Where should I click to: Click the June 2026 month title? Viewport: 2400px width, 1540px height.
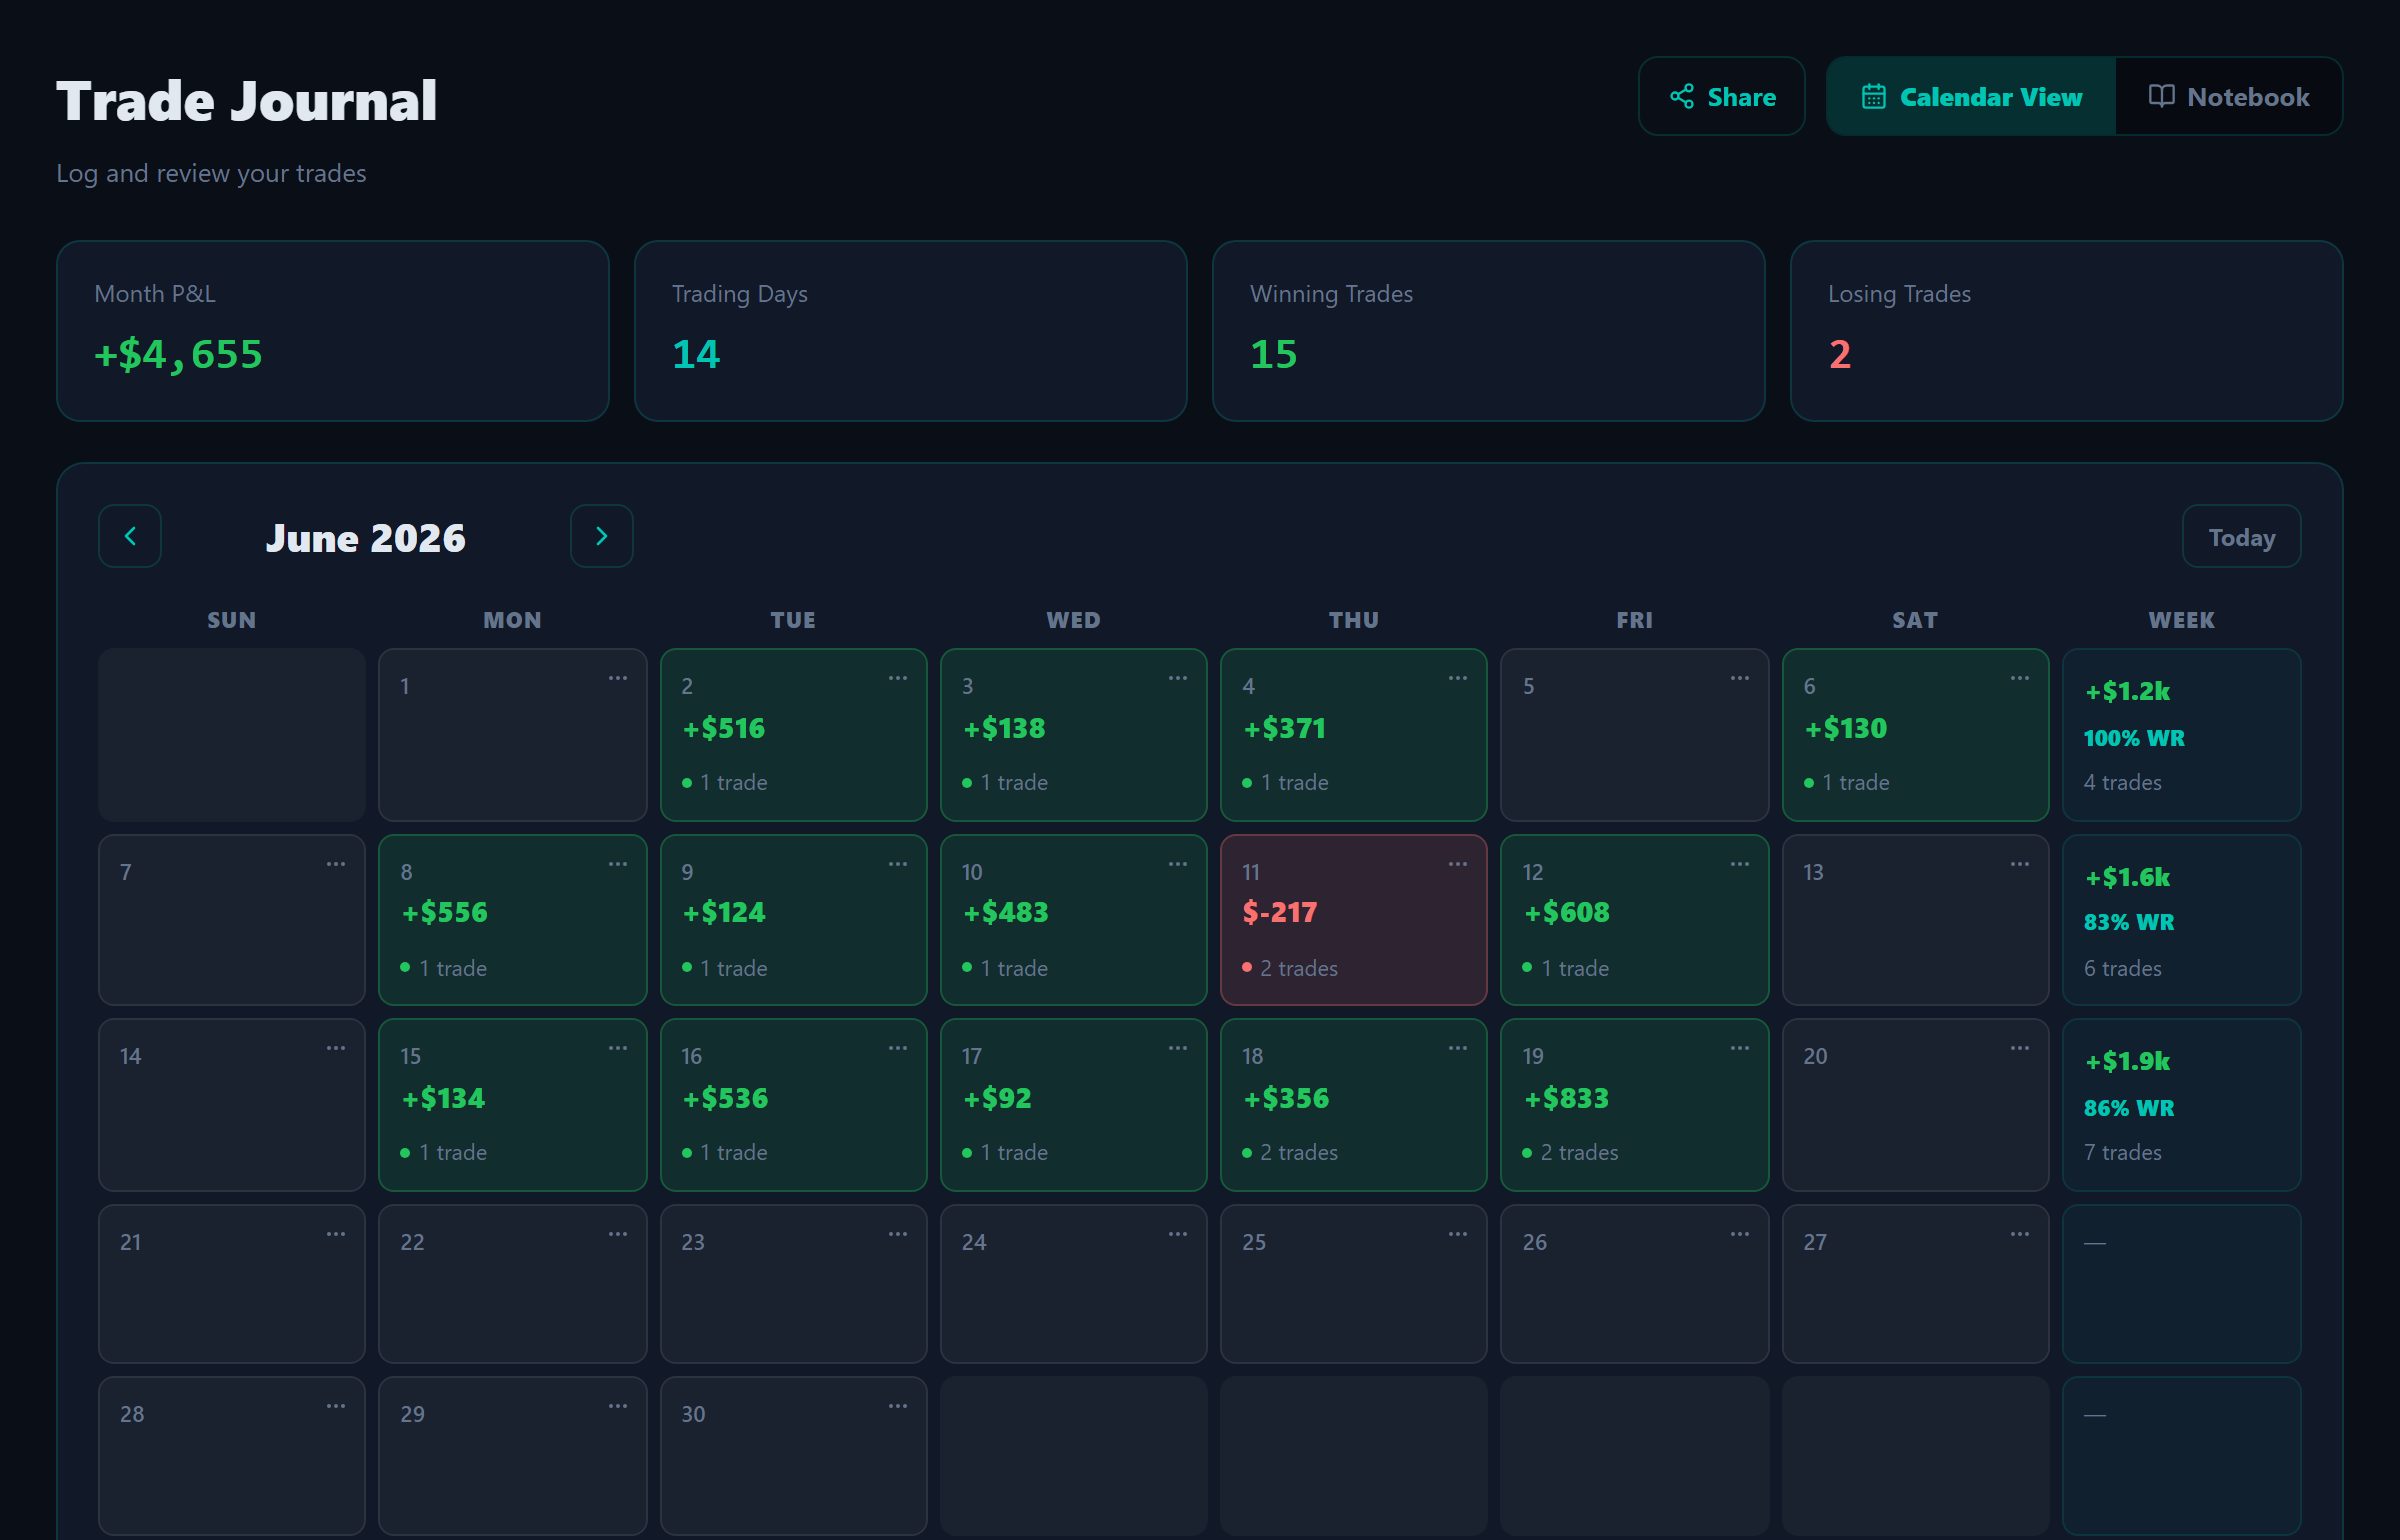pyautogui.click(x=365, y=538)
